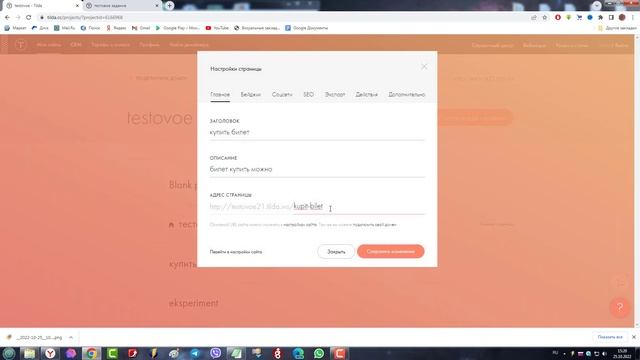The image size is (640, 360).
Task: Open the Mail.Ru bookmark
Action: pos(64,28)
